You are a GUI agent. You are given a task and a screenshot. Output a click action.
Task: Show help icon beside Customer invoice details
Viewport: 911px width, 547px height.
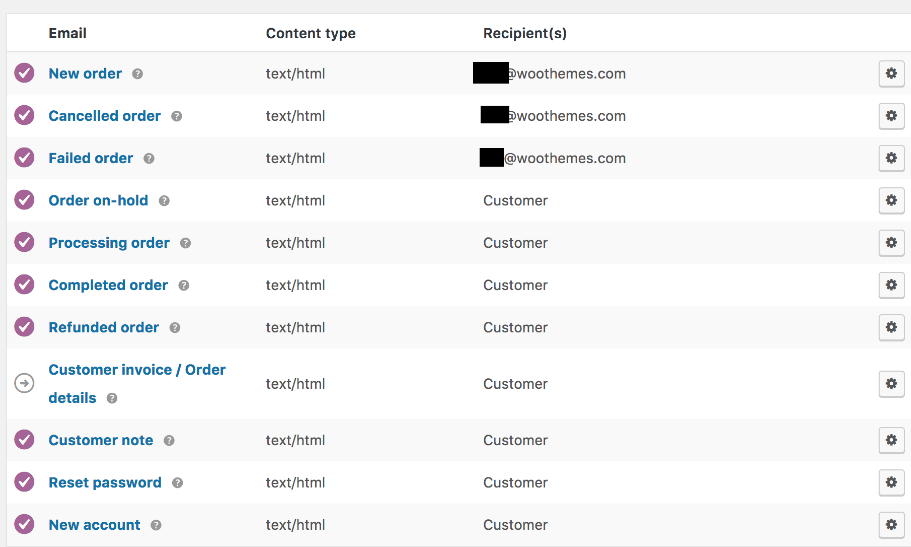pyautogui.click(x=112, y=398)
